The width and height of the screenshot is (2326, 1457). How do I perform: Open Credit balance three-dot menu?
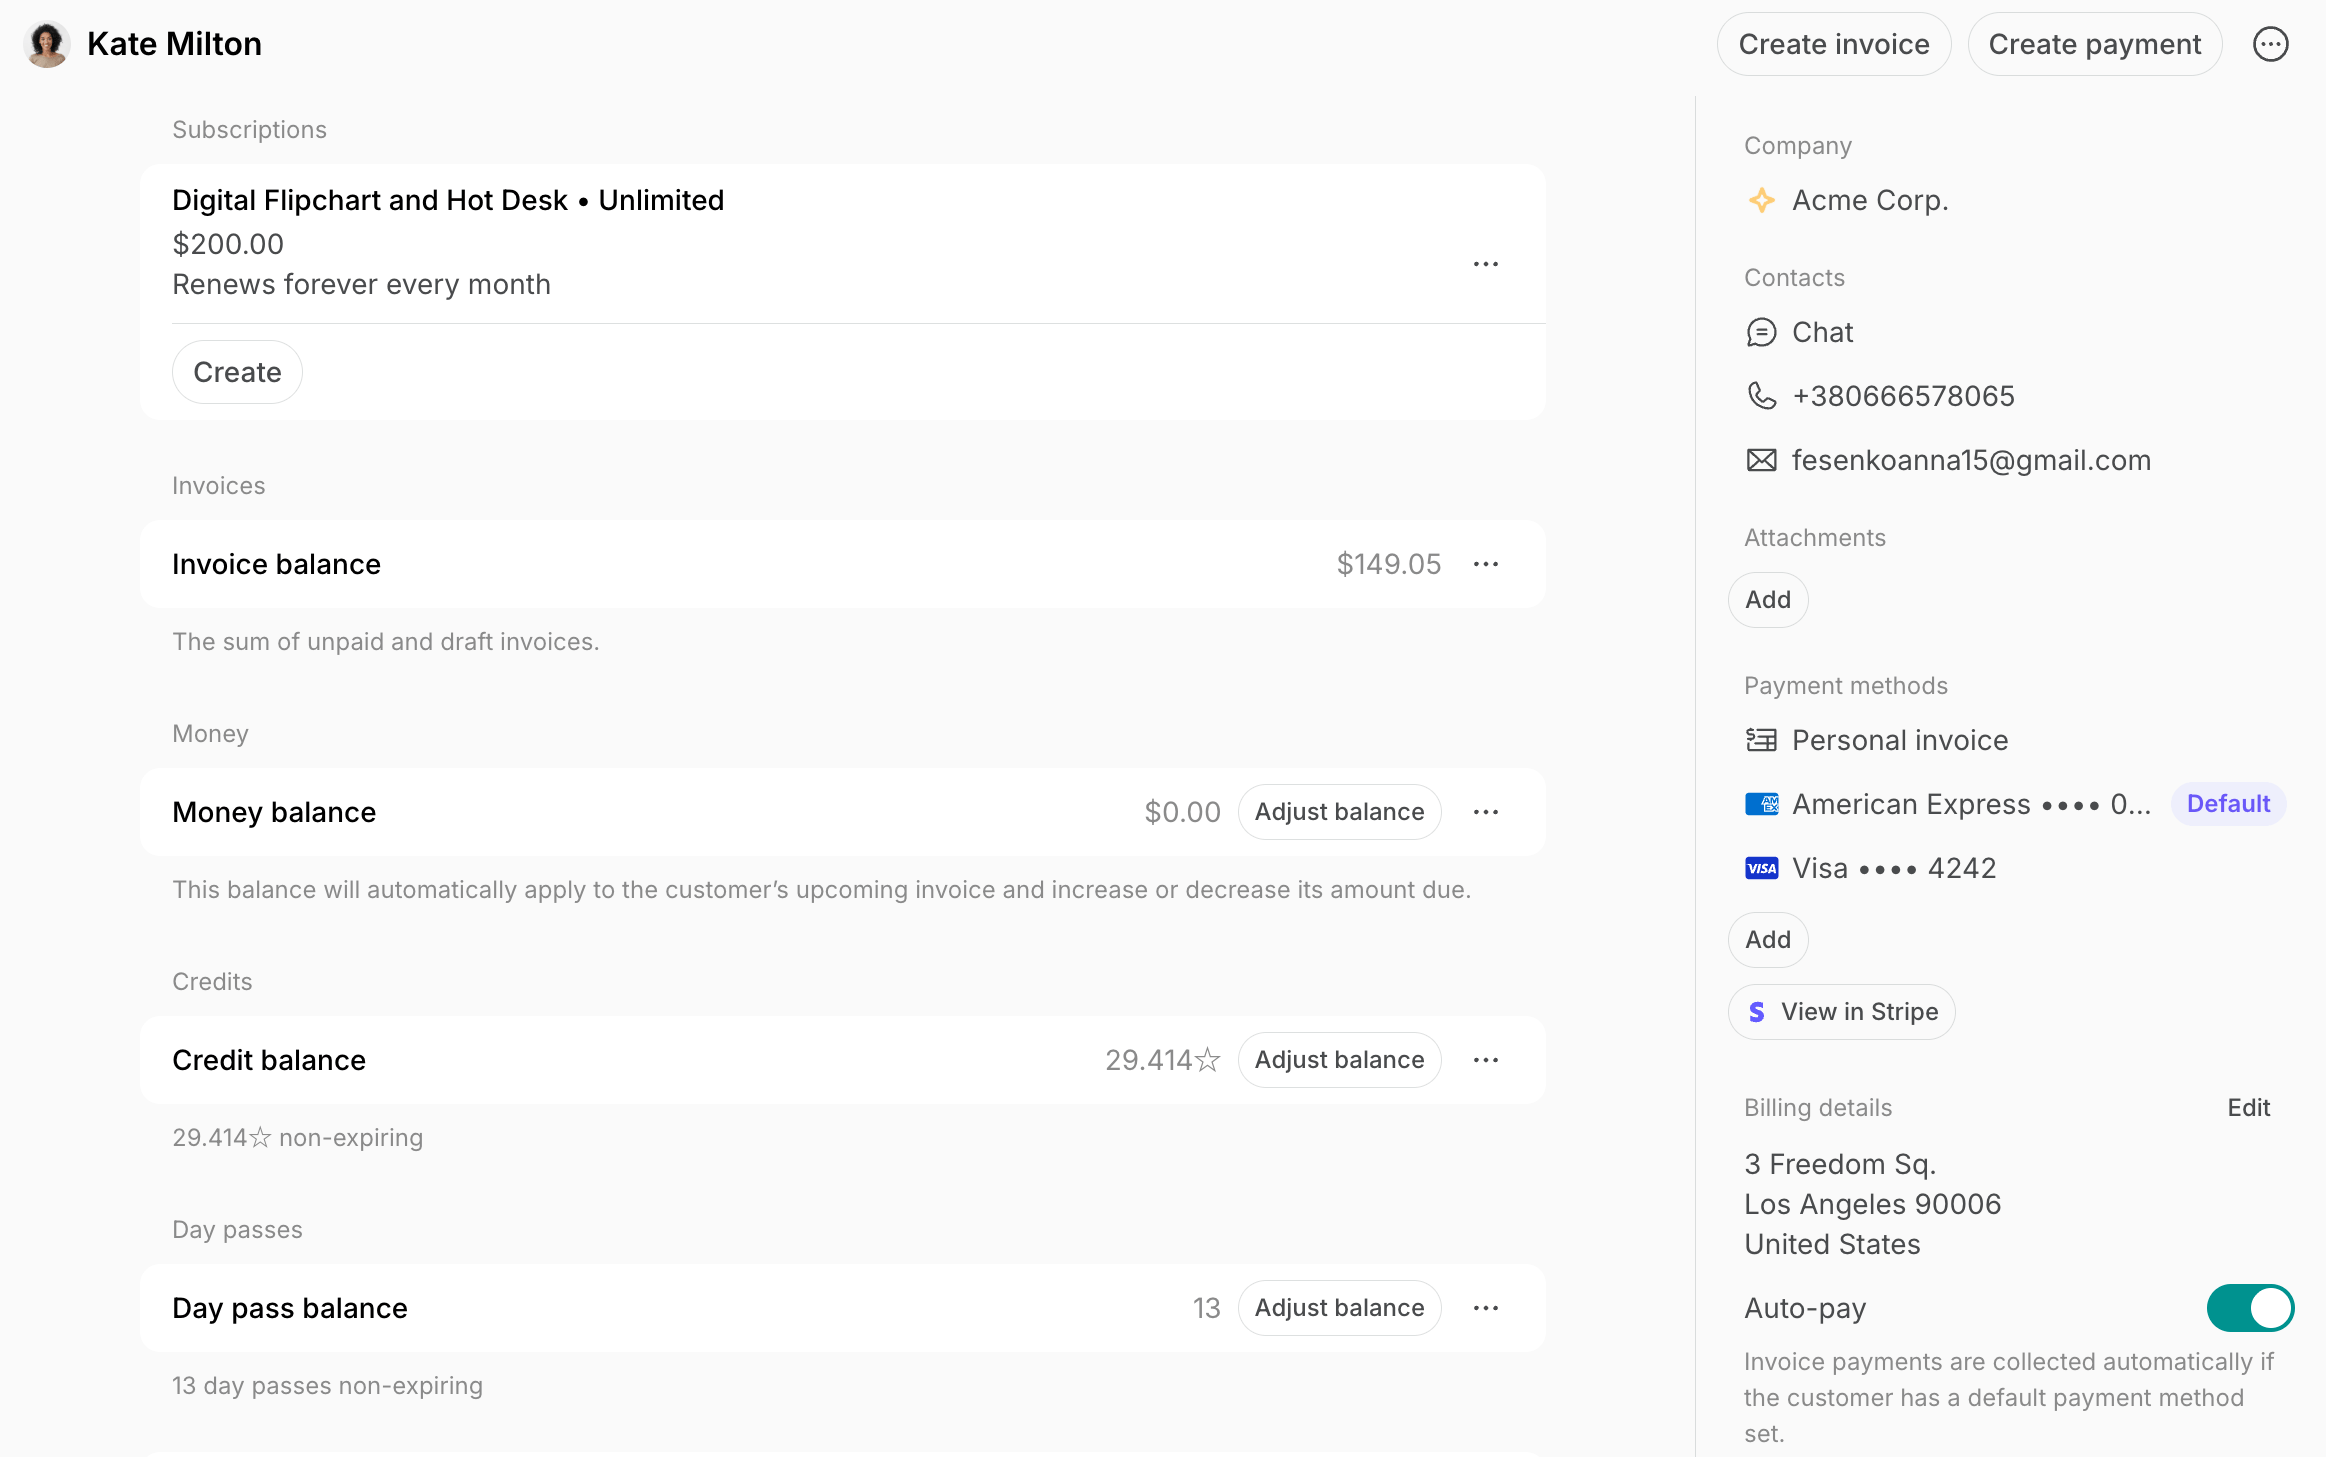click(x=1485, y=1060)
